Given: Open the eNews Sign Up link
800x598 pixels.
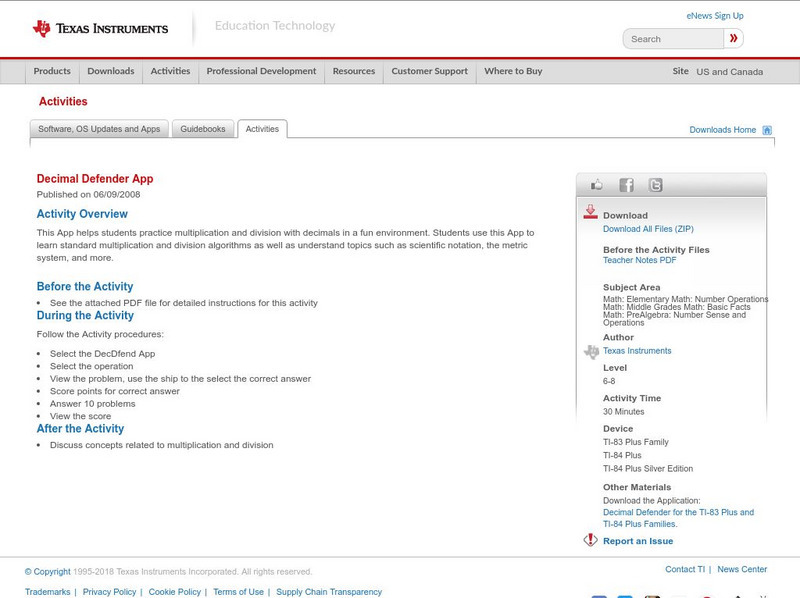Looking at the screenshot, I should coord(715,16).
